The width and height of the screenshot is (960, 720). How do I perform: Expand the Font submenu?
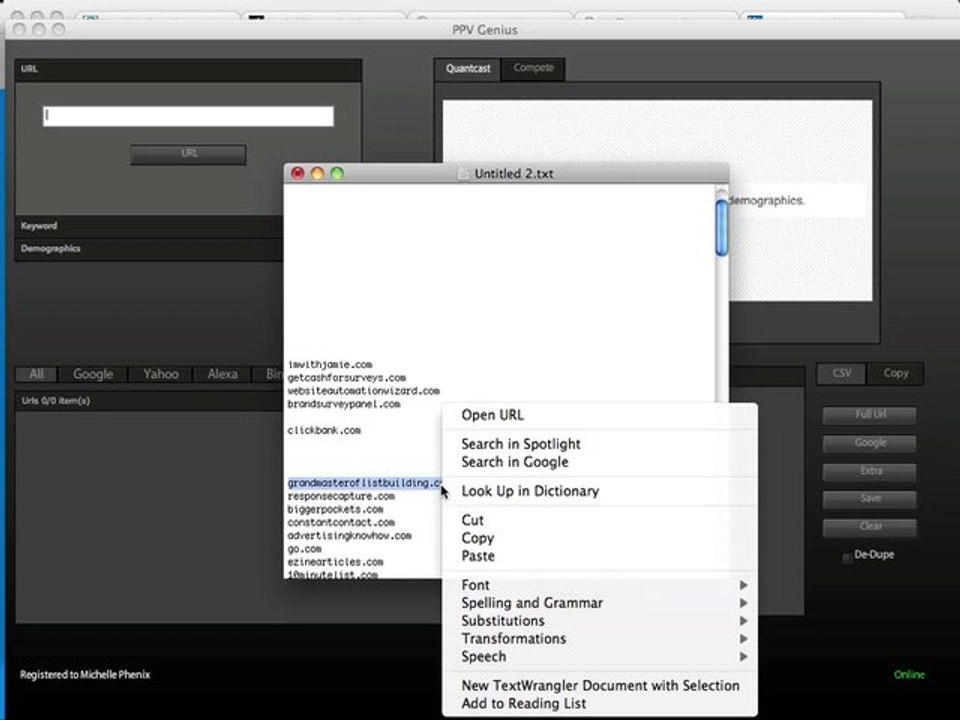[x=599, y=585]
